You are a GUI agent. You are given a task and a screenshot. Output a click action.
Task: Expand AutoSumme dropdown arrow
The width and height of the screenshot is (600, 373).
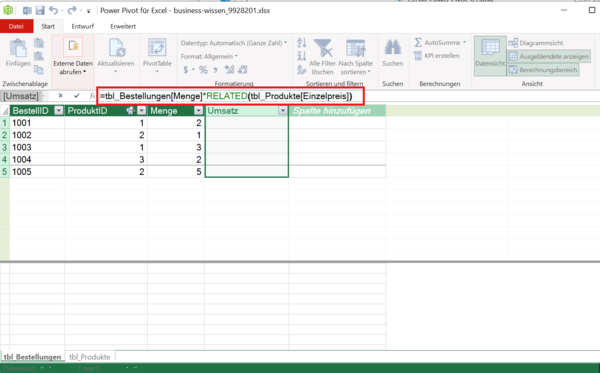pyautogui.click(x=464, y=42)
